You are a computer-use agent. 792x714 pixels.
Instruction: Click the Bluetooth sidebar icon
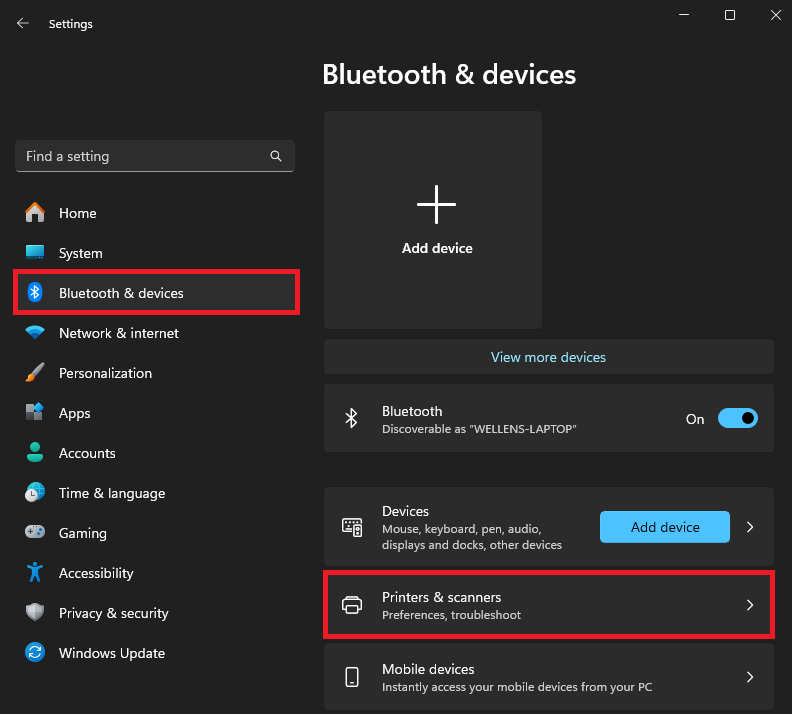pos(35,292)
